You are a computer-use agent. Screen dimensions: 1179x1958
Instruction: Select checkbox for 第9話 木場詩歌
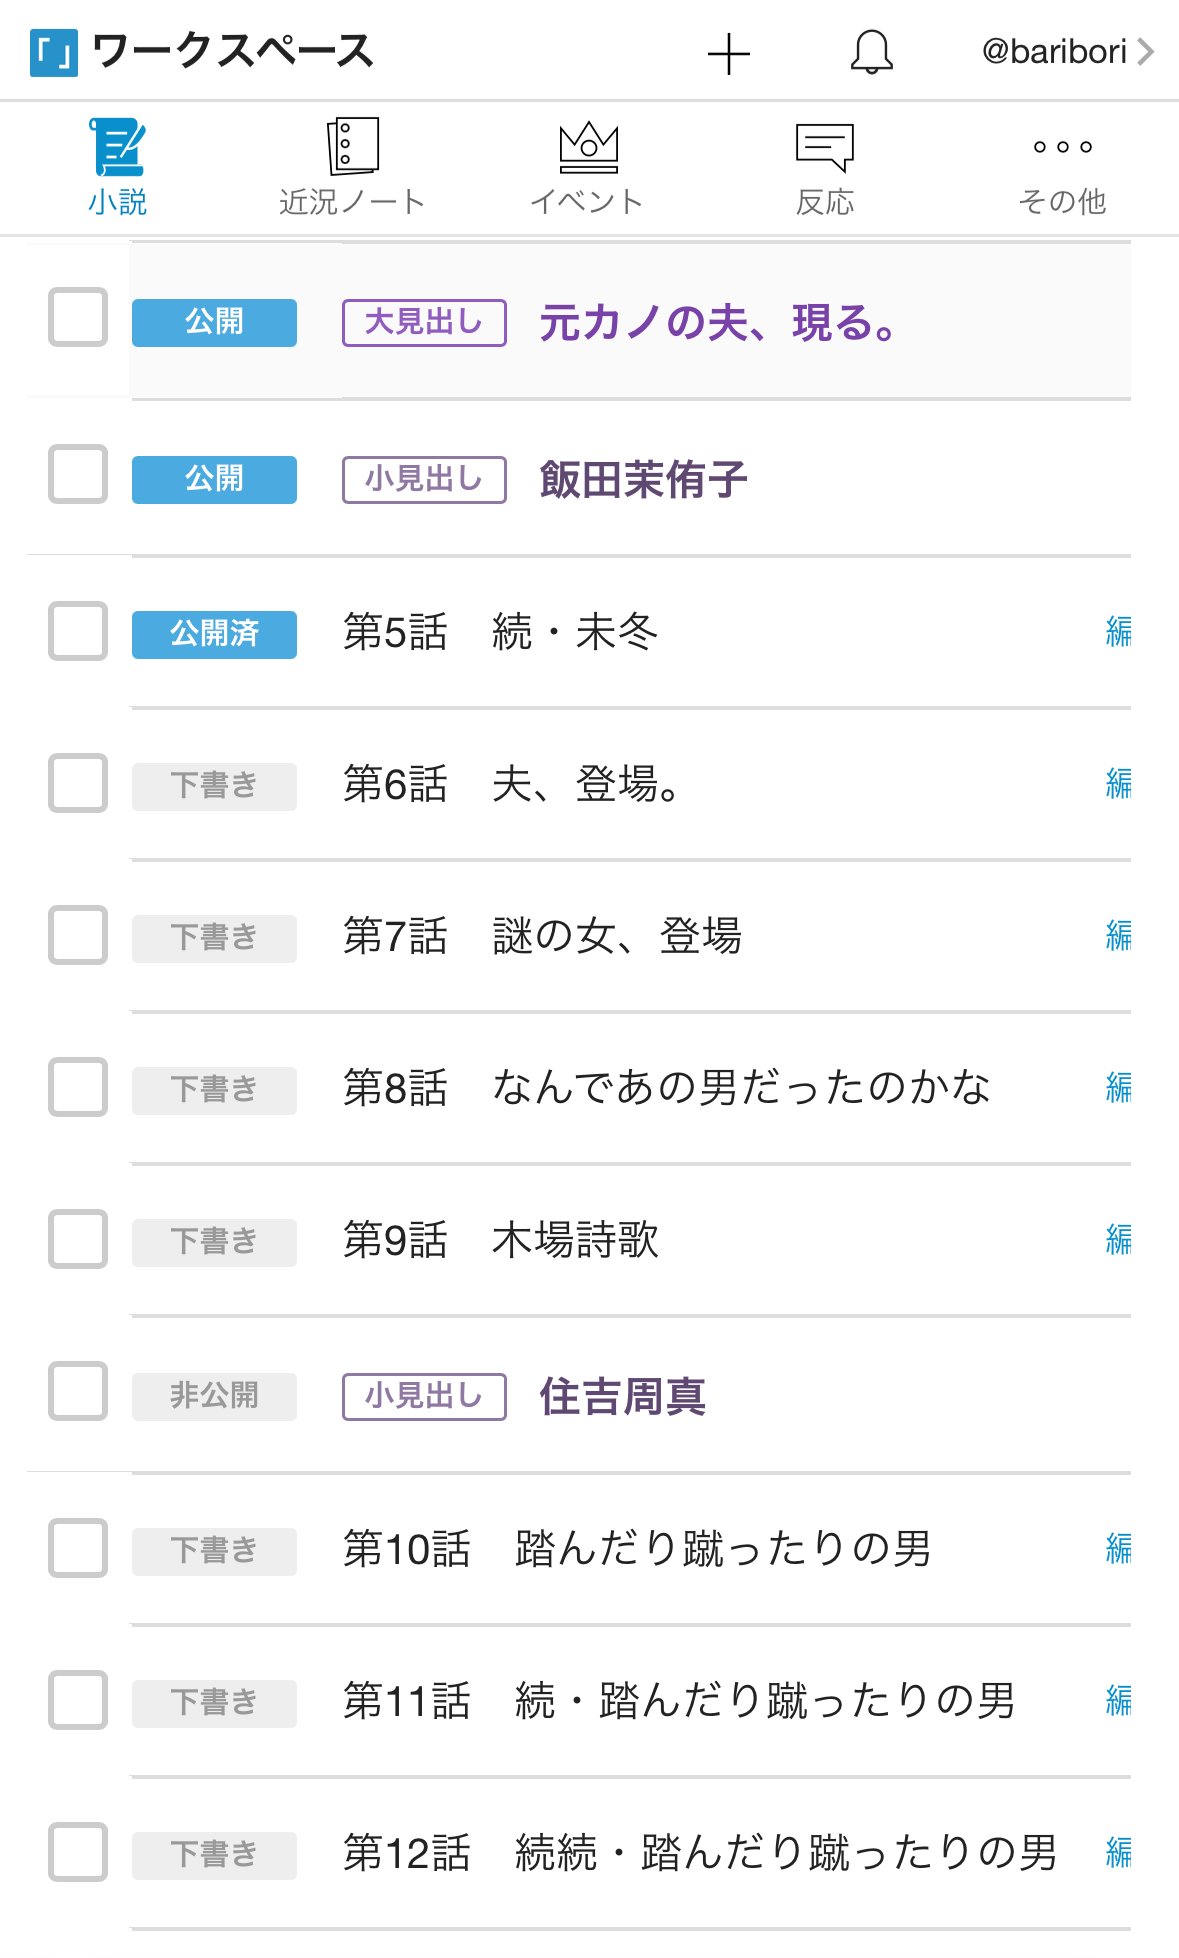point(78,1239)
